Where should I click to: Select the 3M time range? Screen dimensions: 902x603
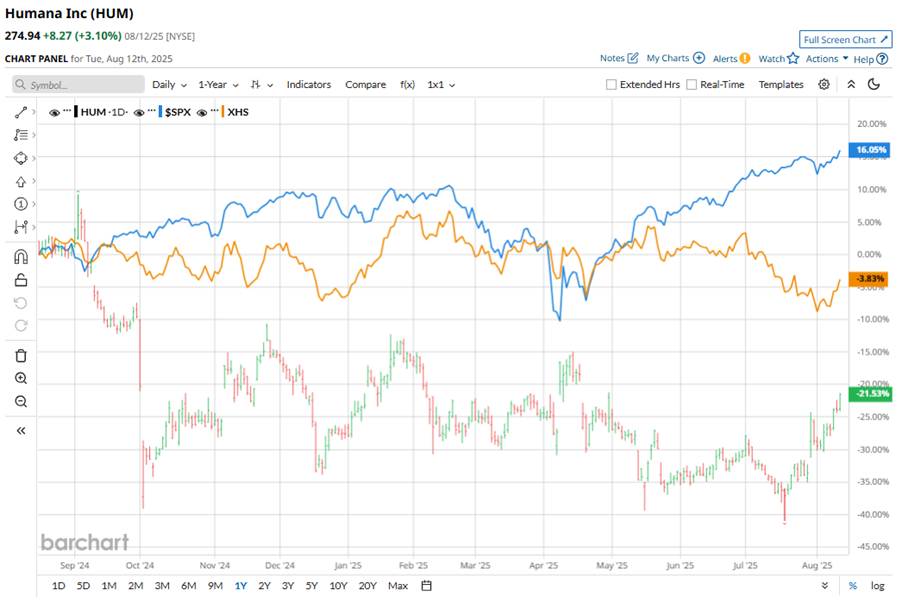click(x=162, y=586)
